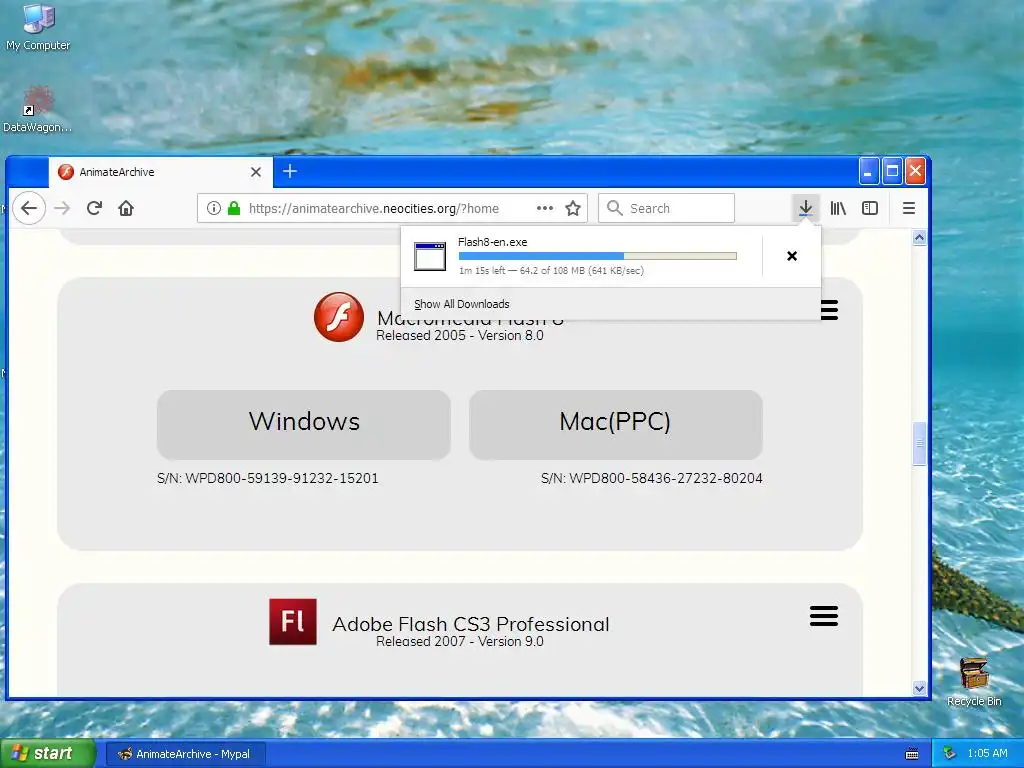Open Macromedia Flash 8 card hamburger menu
Viewport: 1024px width, 768px height.
coord(829,310)
